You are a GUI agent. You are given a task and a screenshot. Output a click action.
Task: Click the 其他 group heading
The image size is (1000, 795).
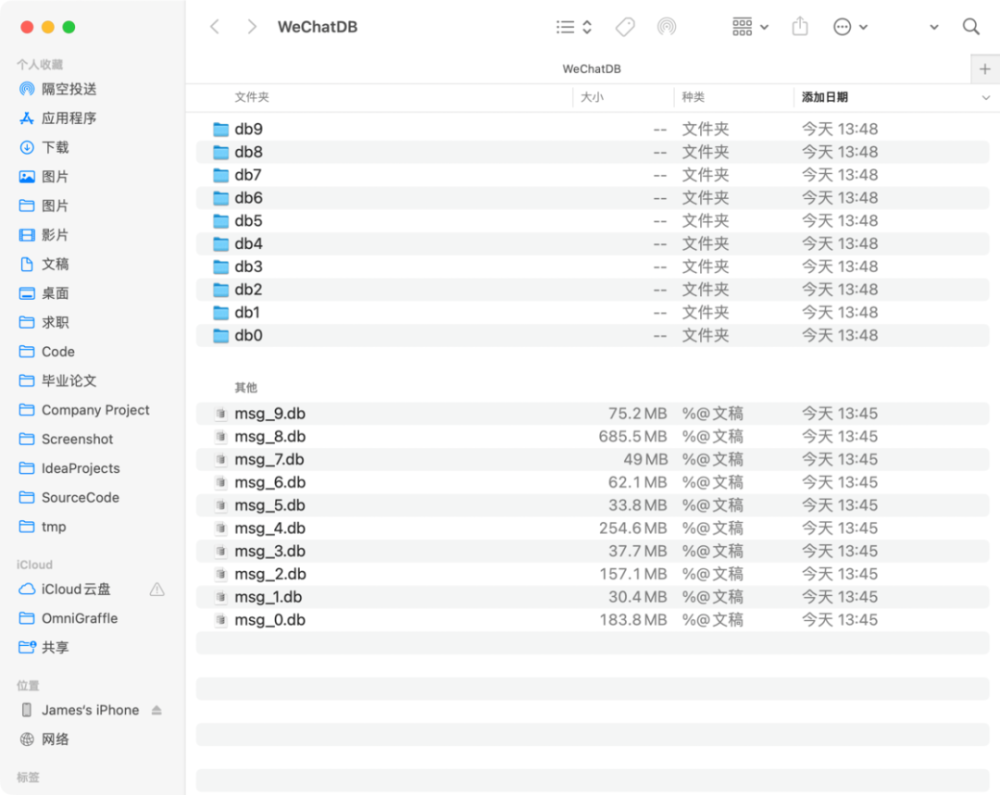246,388
